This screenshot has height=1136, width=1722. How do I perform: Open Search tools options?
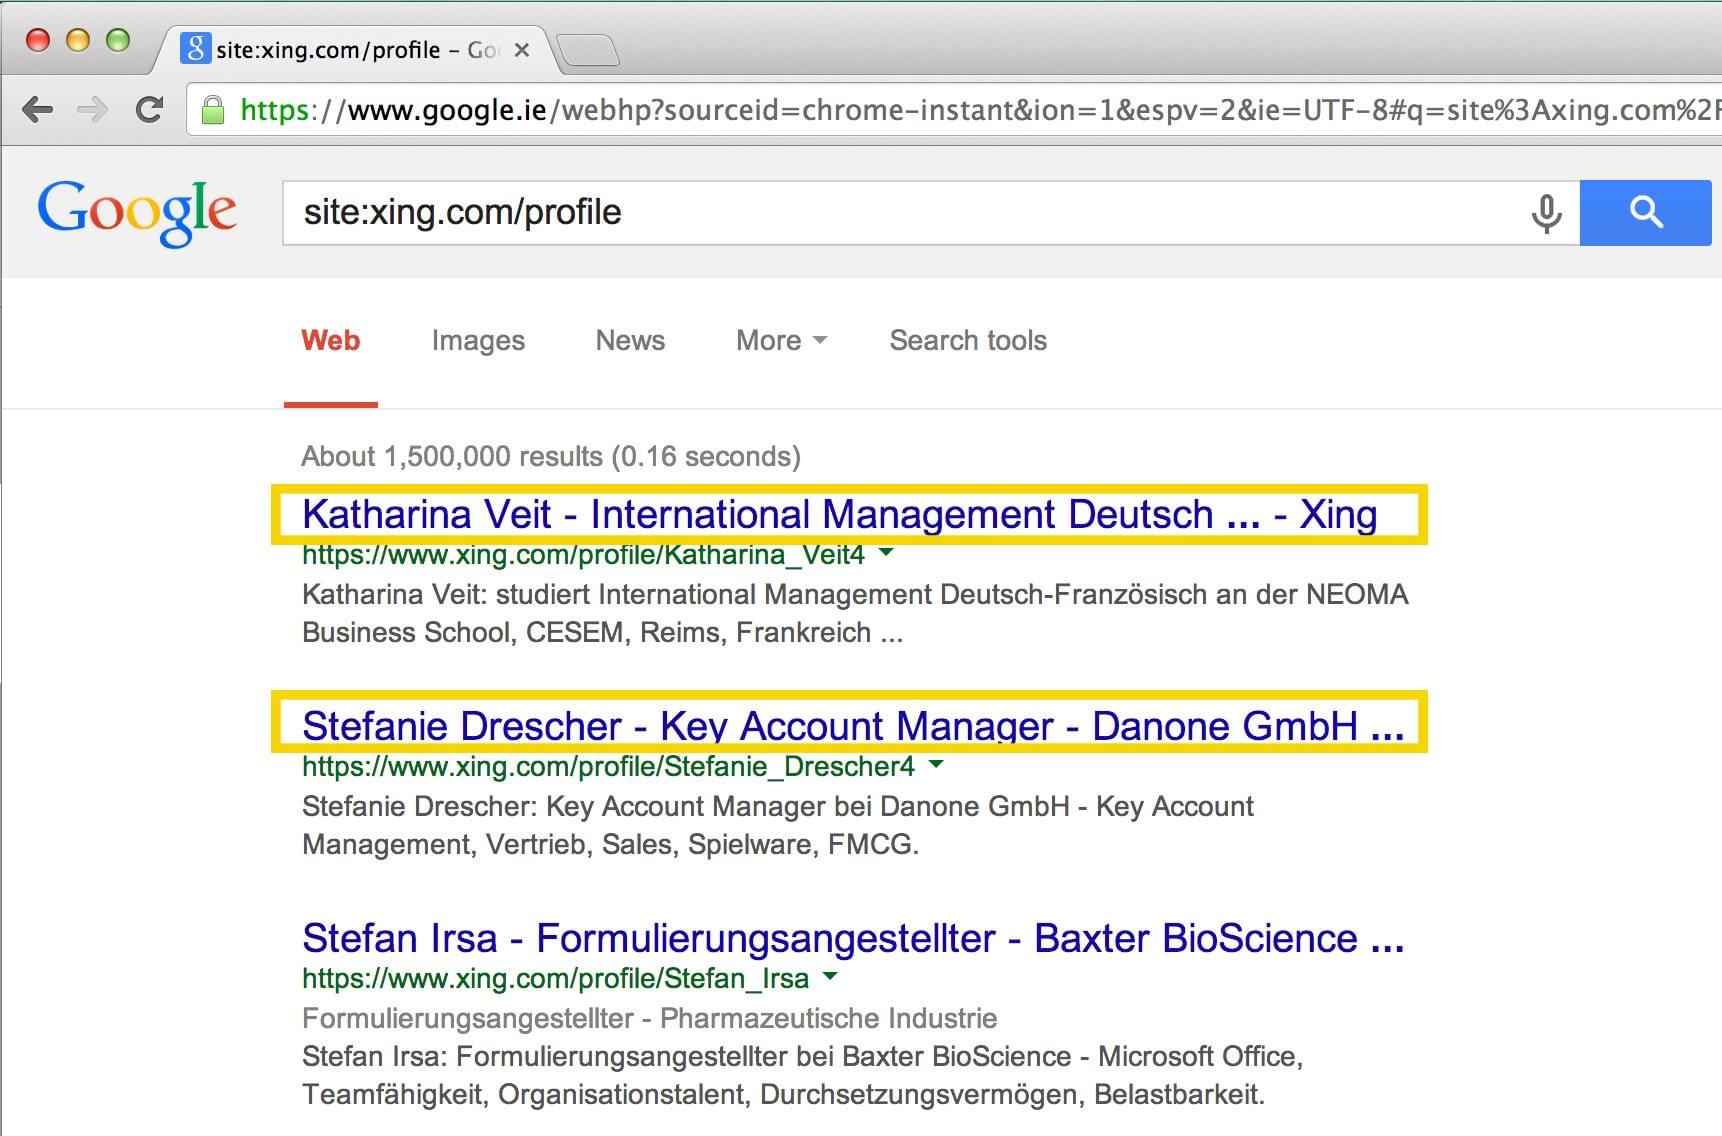[x=968, y=340]
